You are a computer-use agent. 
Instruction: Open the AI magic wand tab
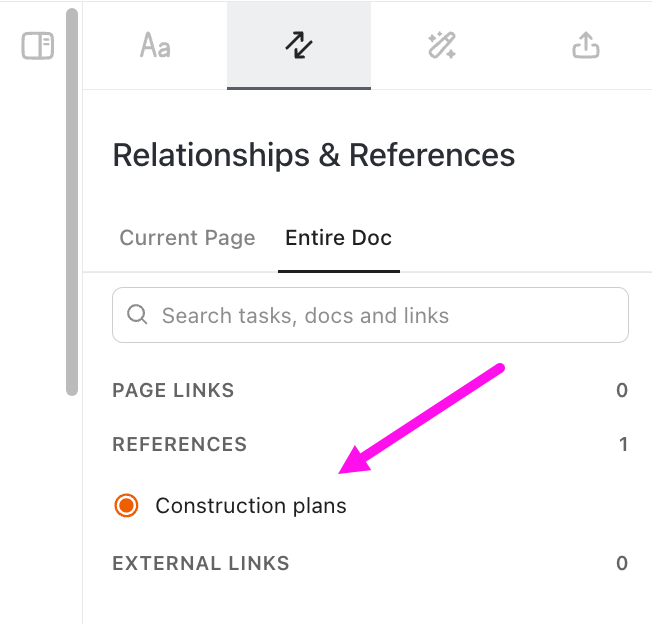coord(442,46)
